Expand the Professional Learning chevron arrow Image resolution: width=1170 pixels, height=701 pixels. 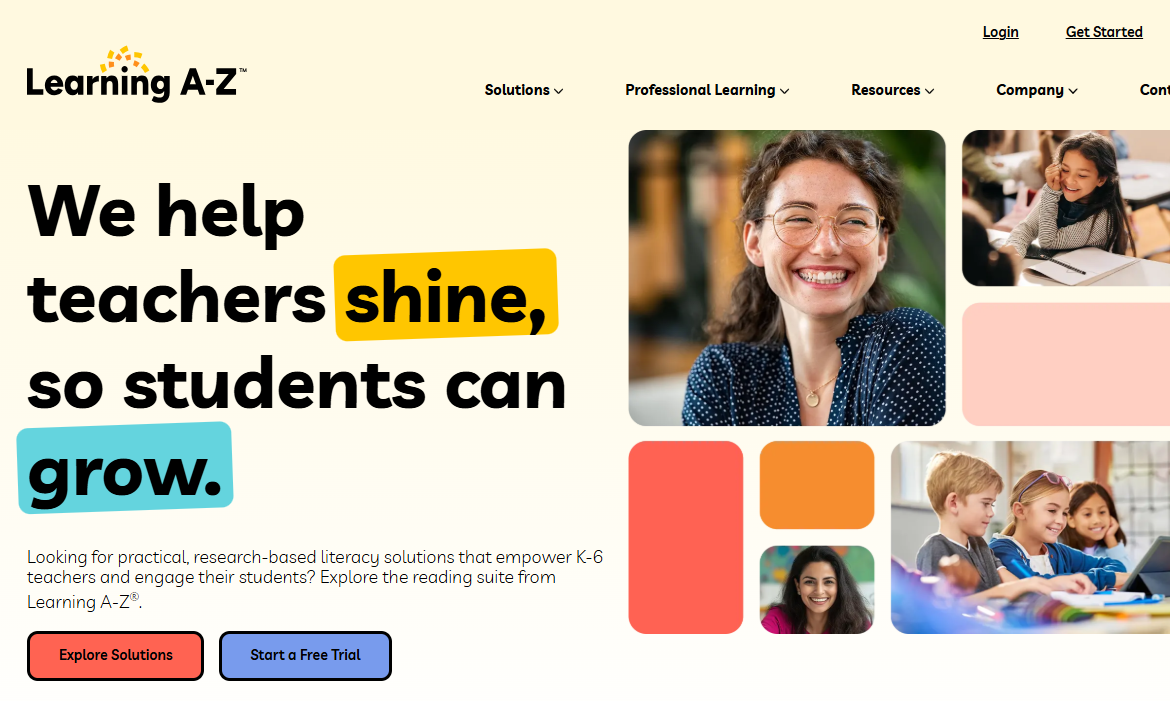(785, 91)
